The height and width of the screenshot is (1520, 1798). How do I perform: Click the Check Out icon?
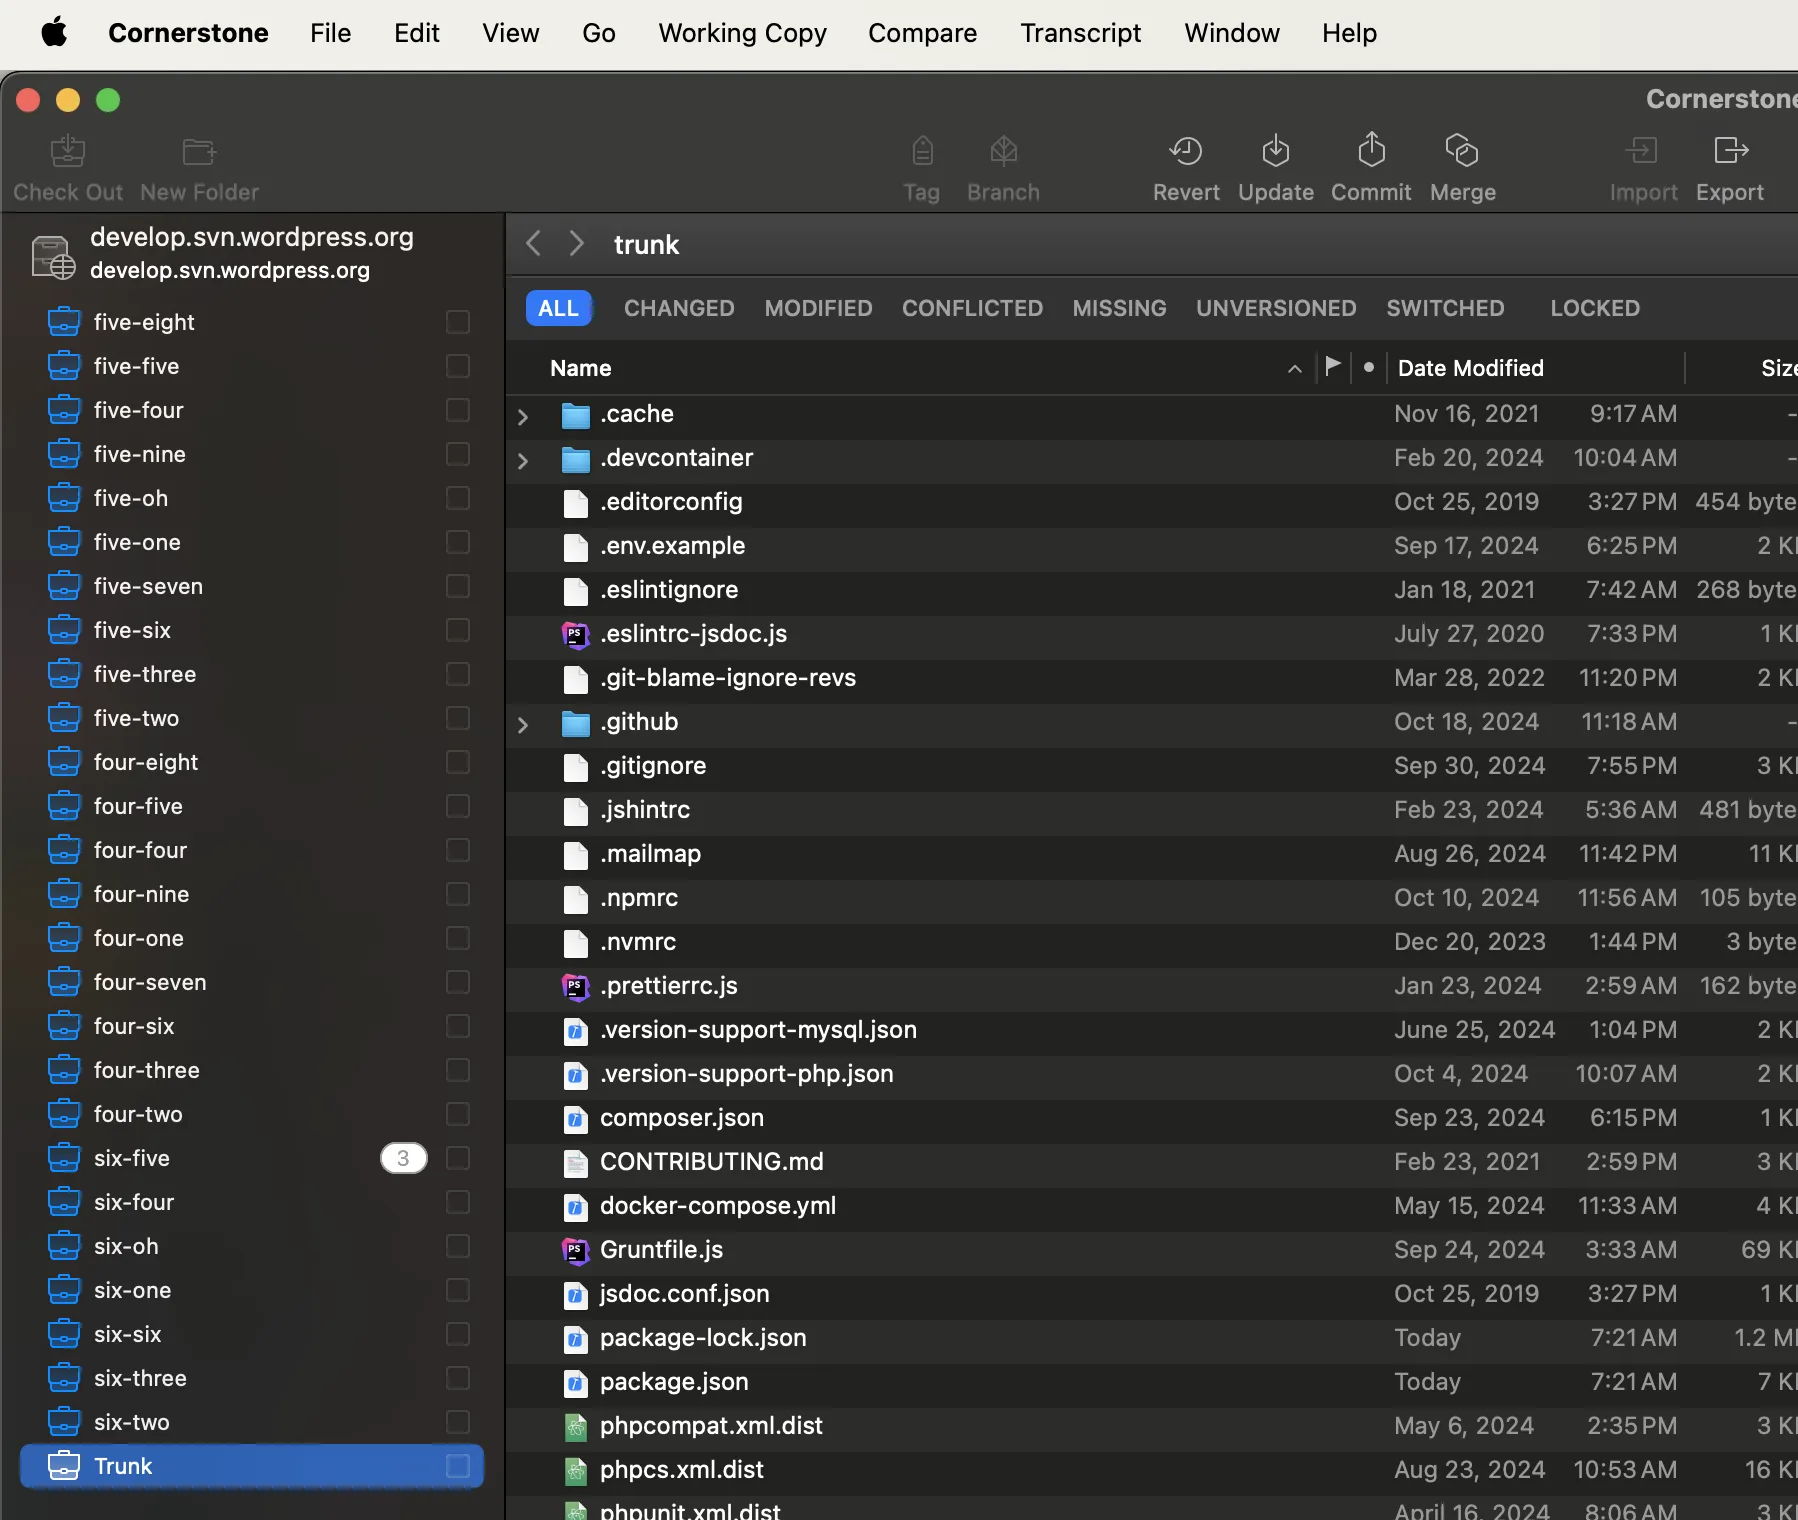click(68, 152)
